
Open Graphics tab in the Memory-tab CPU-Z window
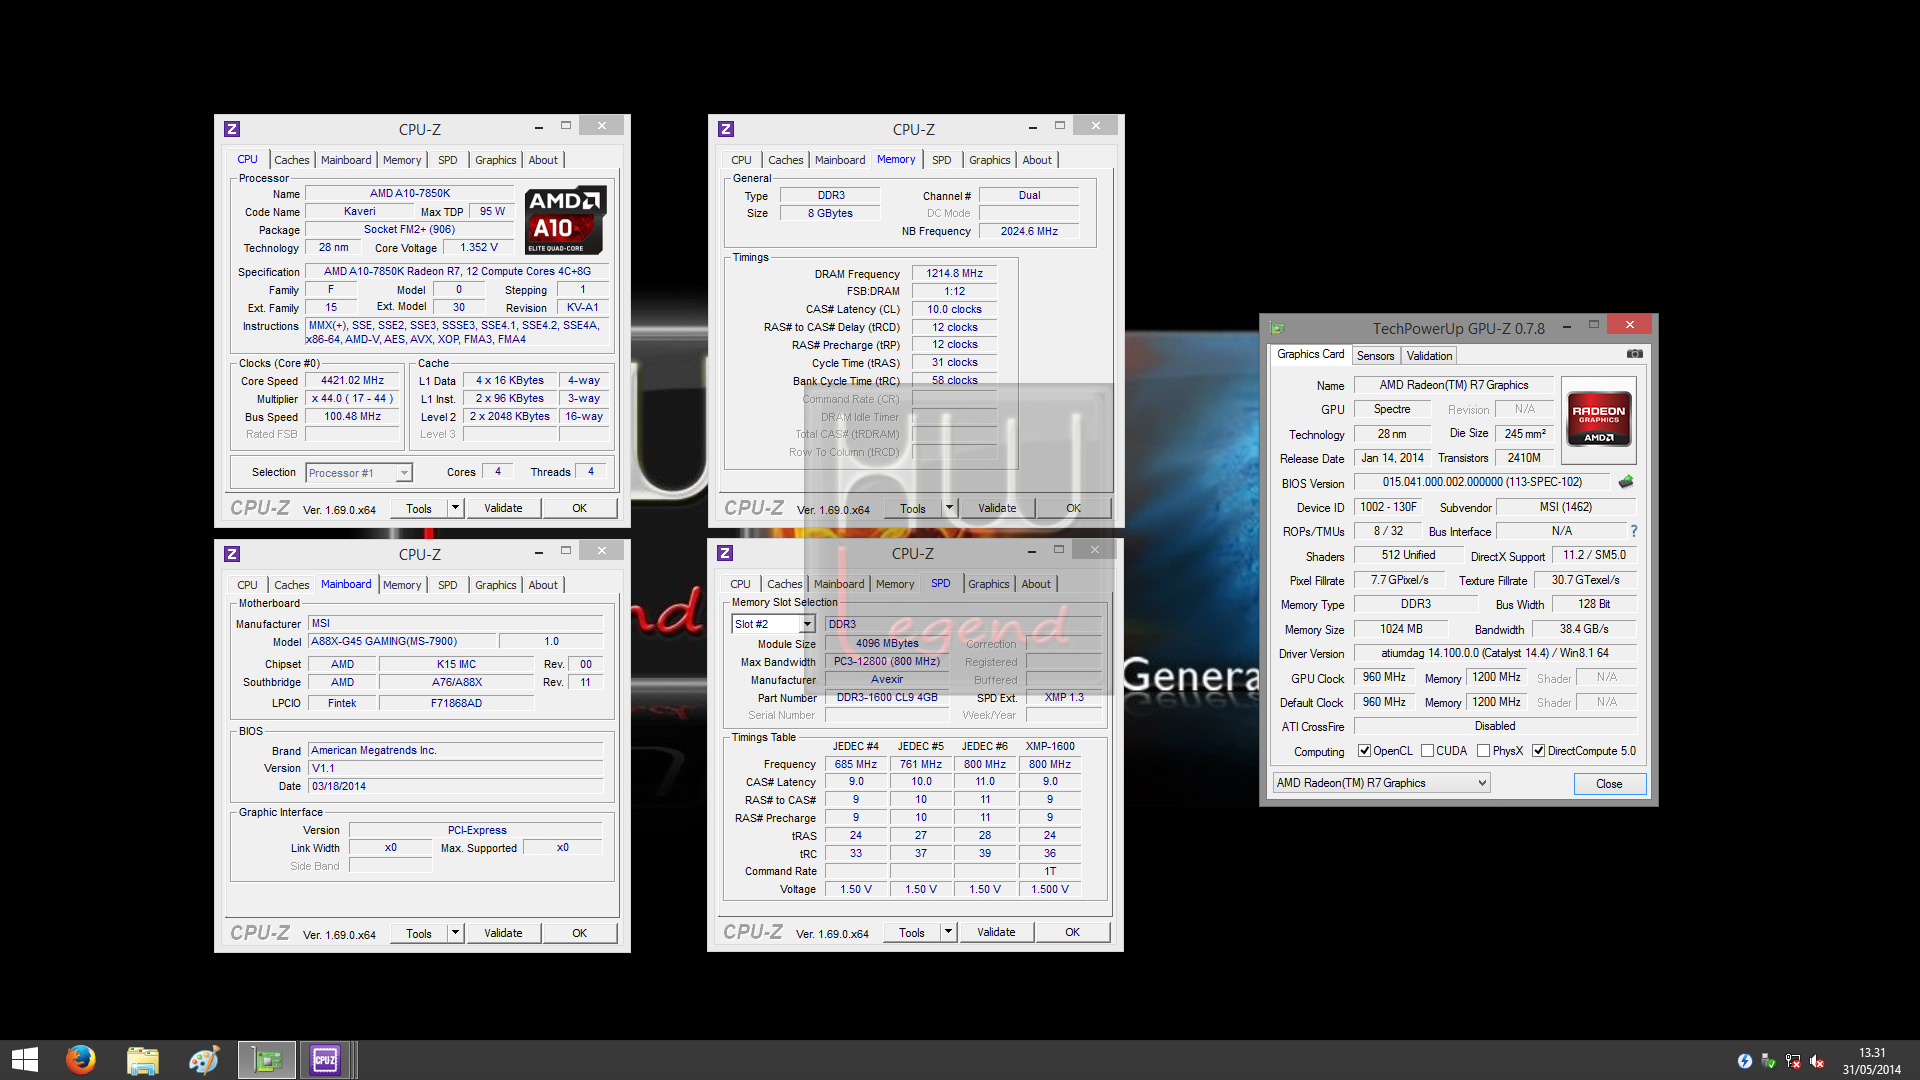point(989,160)
